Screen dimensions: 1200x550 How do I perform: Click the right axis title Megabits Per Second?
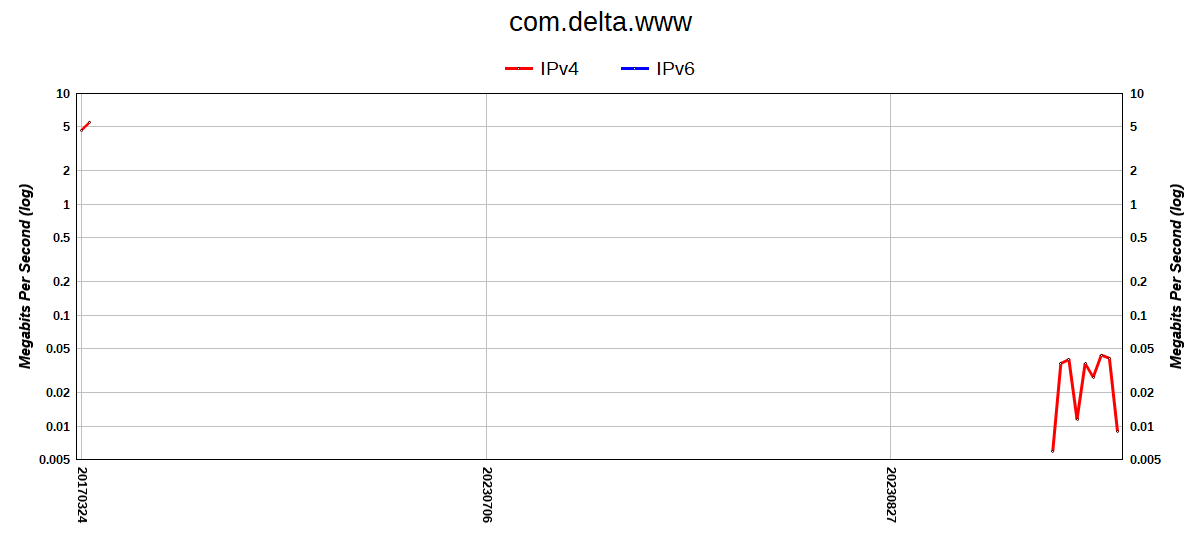[1177, 276]
